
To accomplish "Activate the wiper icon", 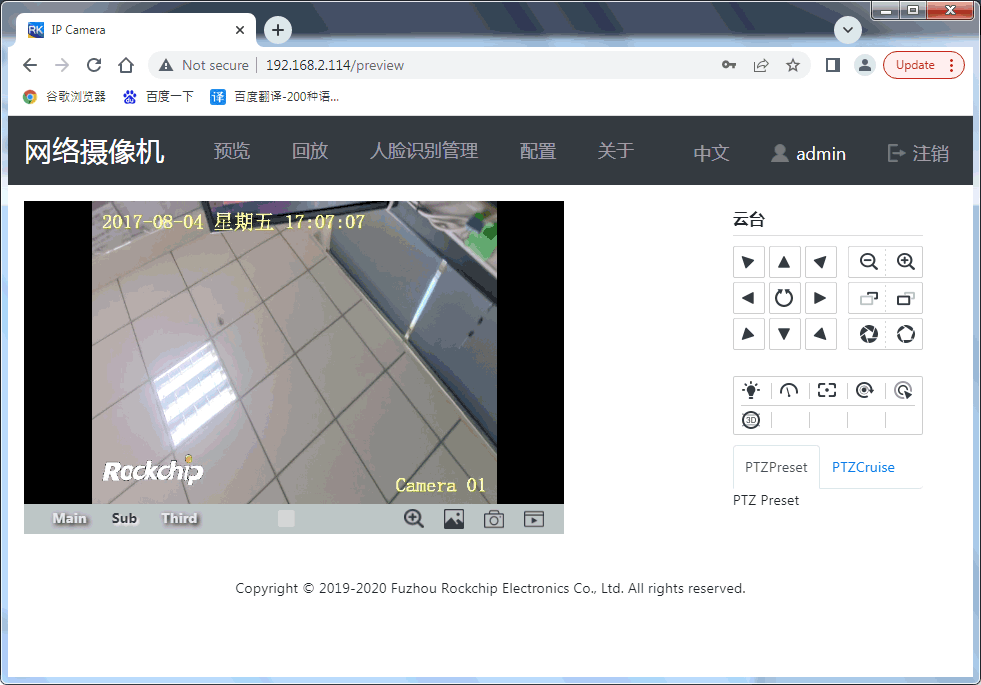I will (x=789, y=390).
